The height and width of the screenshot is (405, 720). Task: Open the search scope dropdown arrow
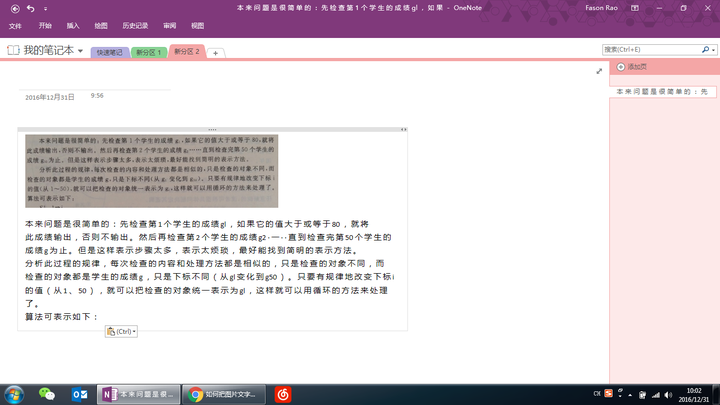tap(714, 50)
